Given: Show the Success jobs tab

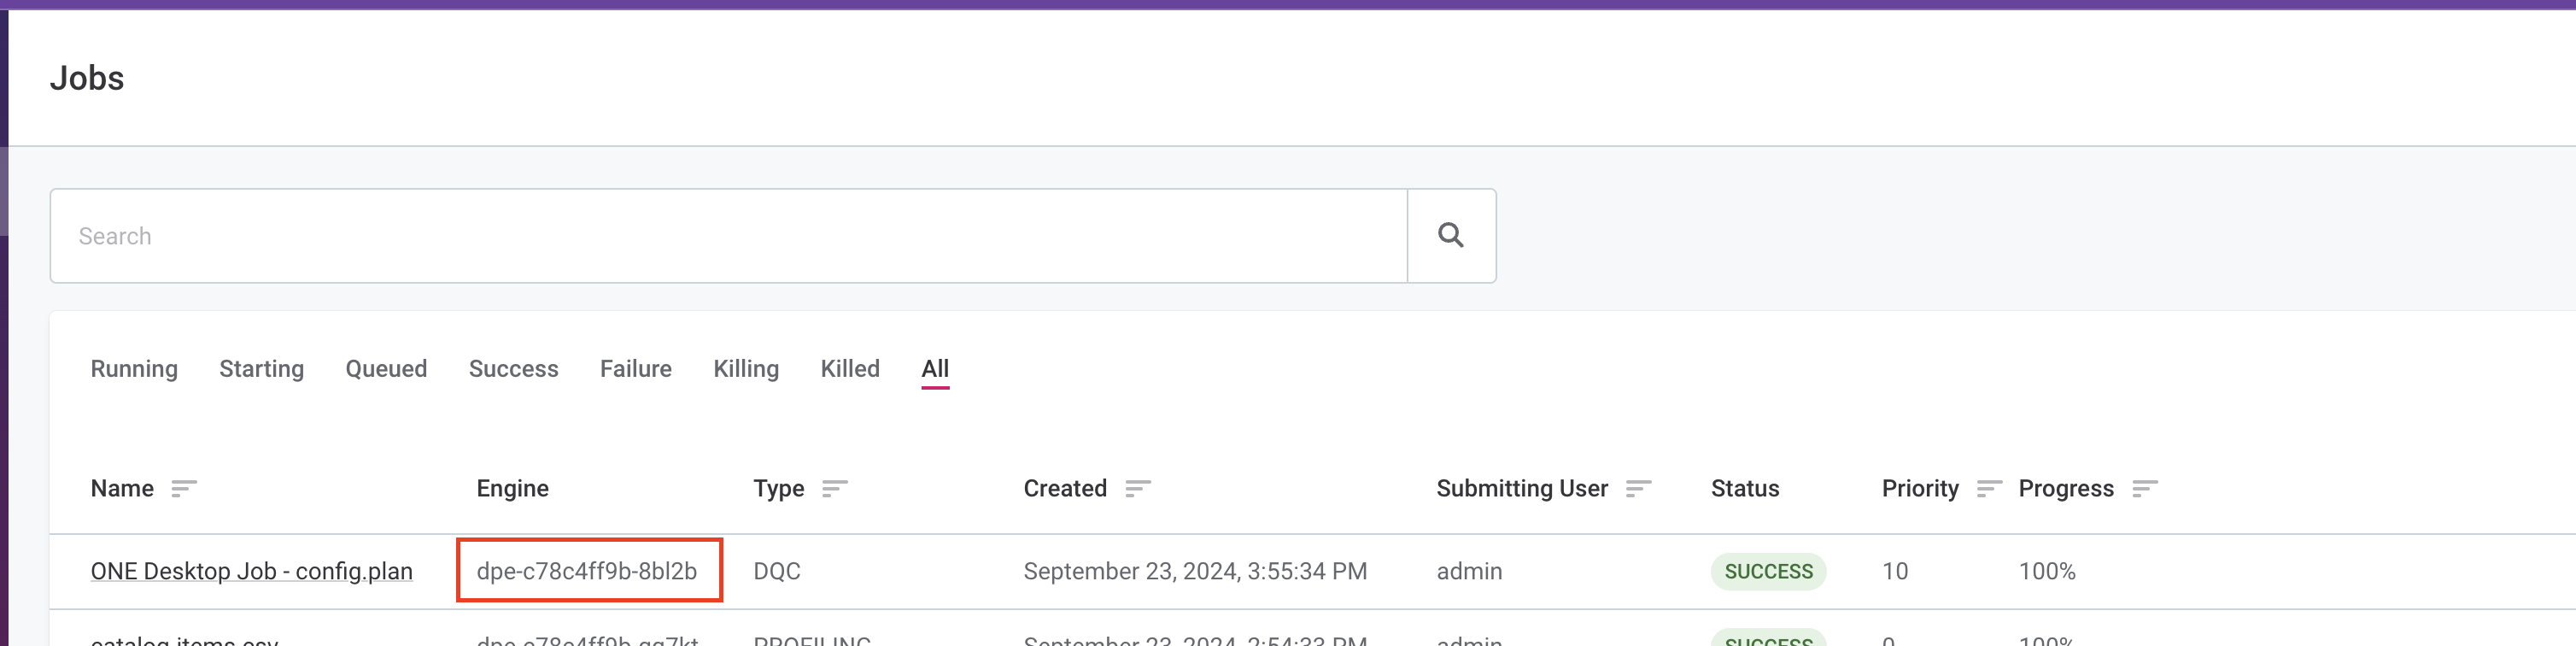Looking at the screenshot, I should [513, 369].
